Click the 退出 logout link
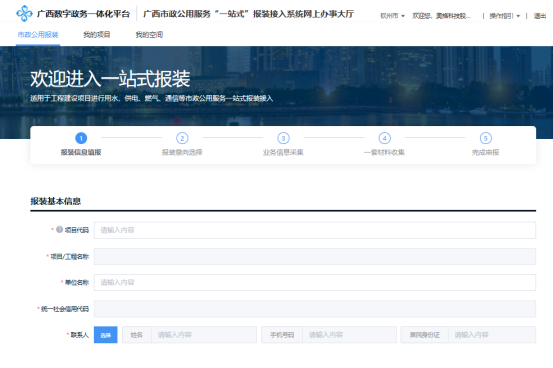 (x=540, y=16)
